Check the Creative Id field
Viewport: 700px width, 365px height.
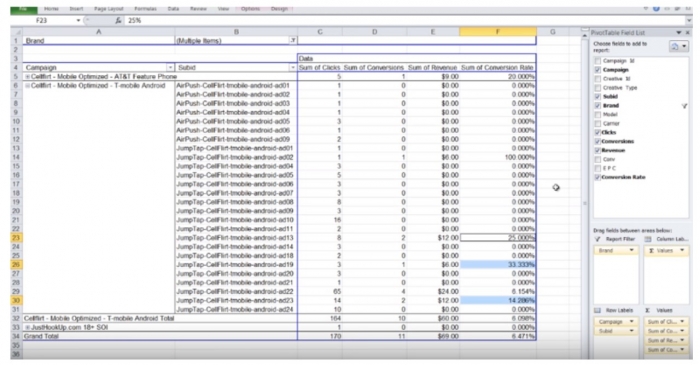click(597, 79)
